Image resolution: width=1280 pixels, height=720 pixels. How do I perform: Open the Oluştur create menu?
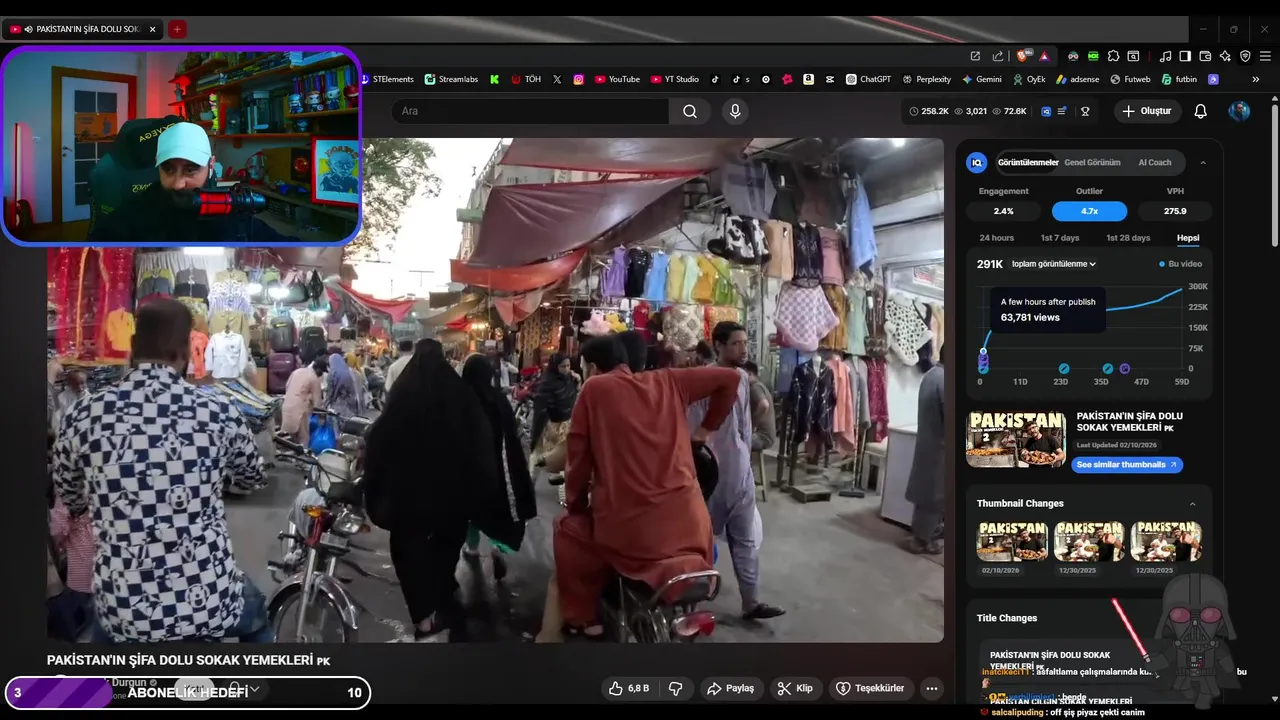pyautogui.click(x=1146, y=111)
